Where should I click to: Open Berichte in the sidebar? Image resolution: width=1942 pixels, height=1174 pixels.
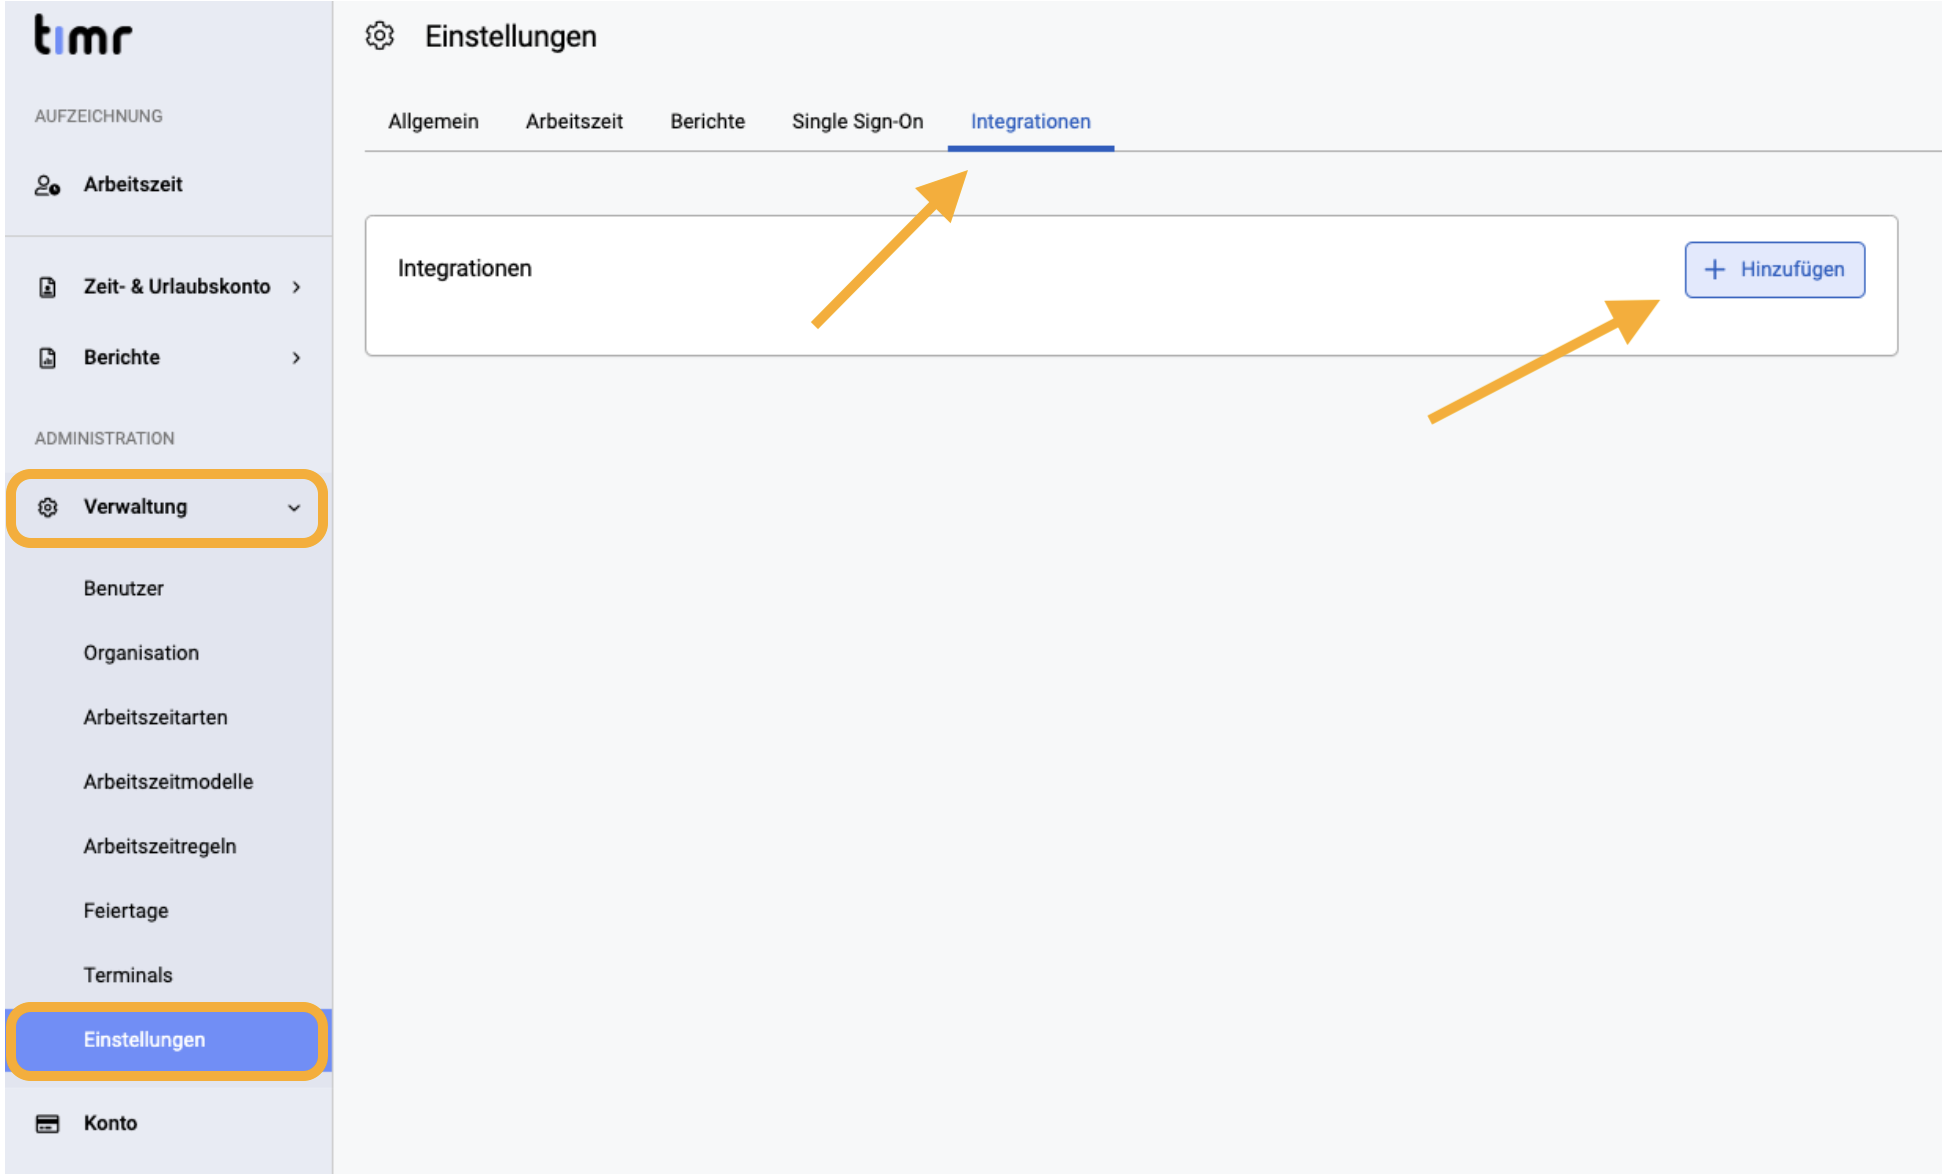168,358
